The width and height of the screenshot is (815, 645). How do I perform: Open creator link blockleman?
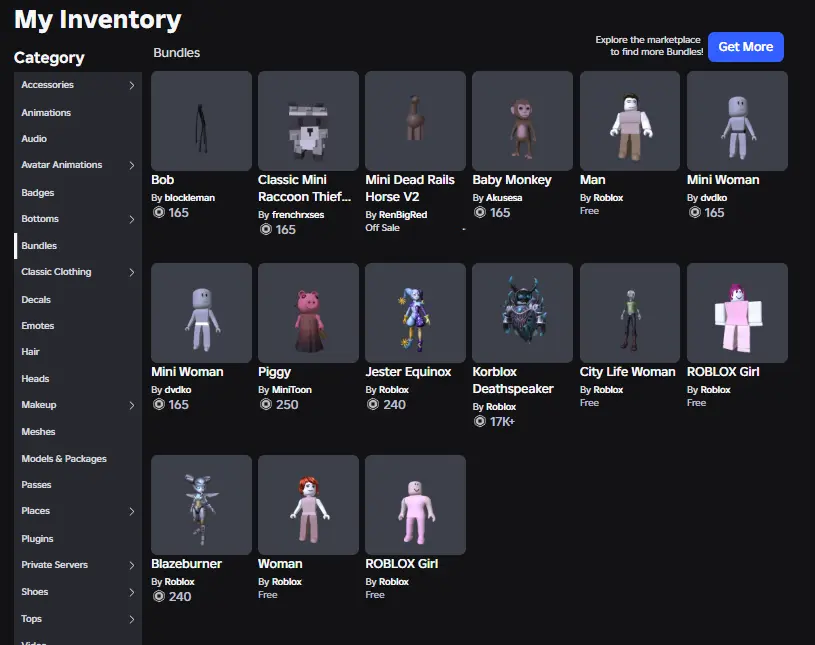[x=189, y=198]
